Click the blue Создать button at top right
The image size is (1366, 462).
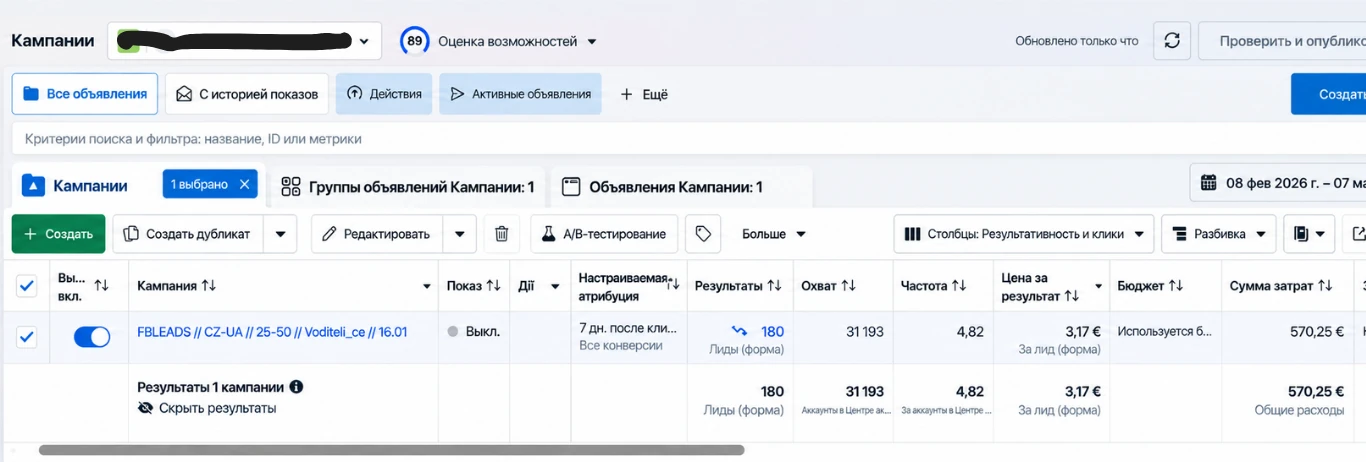[1328, 94]
